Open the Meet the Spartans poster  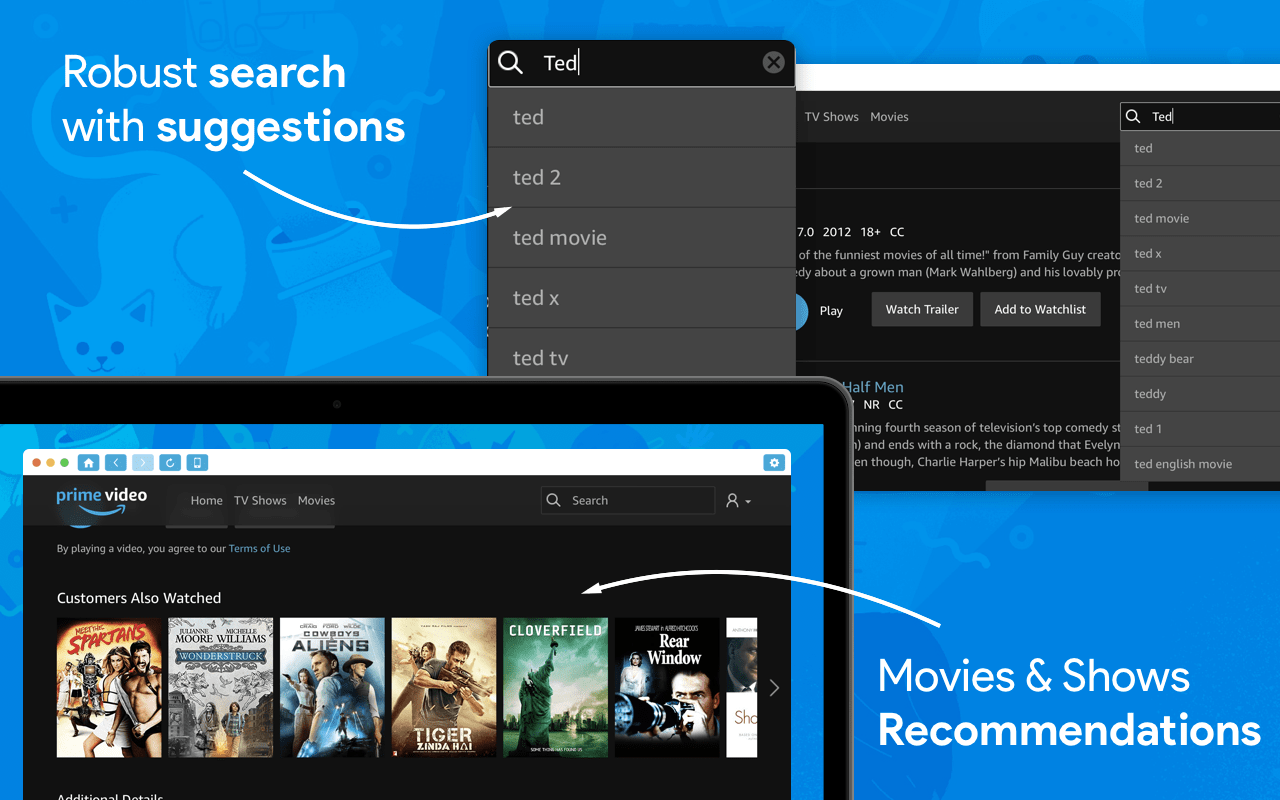click(x=109, y=687)
